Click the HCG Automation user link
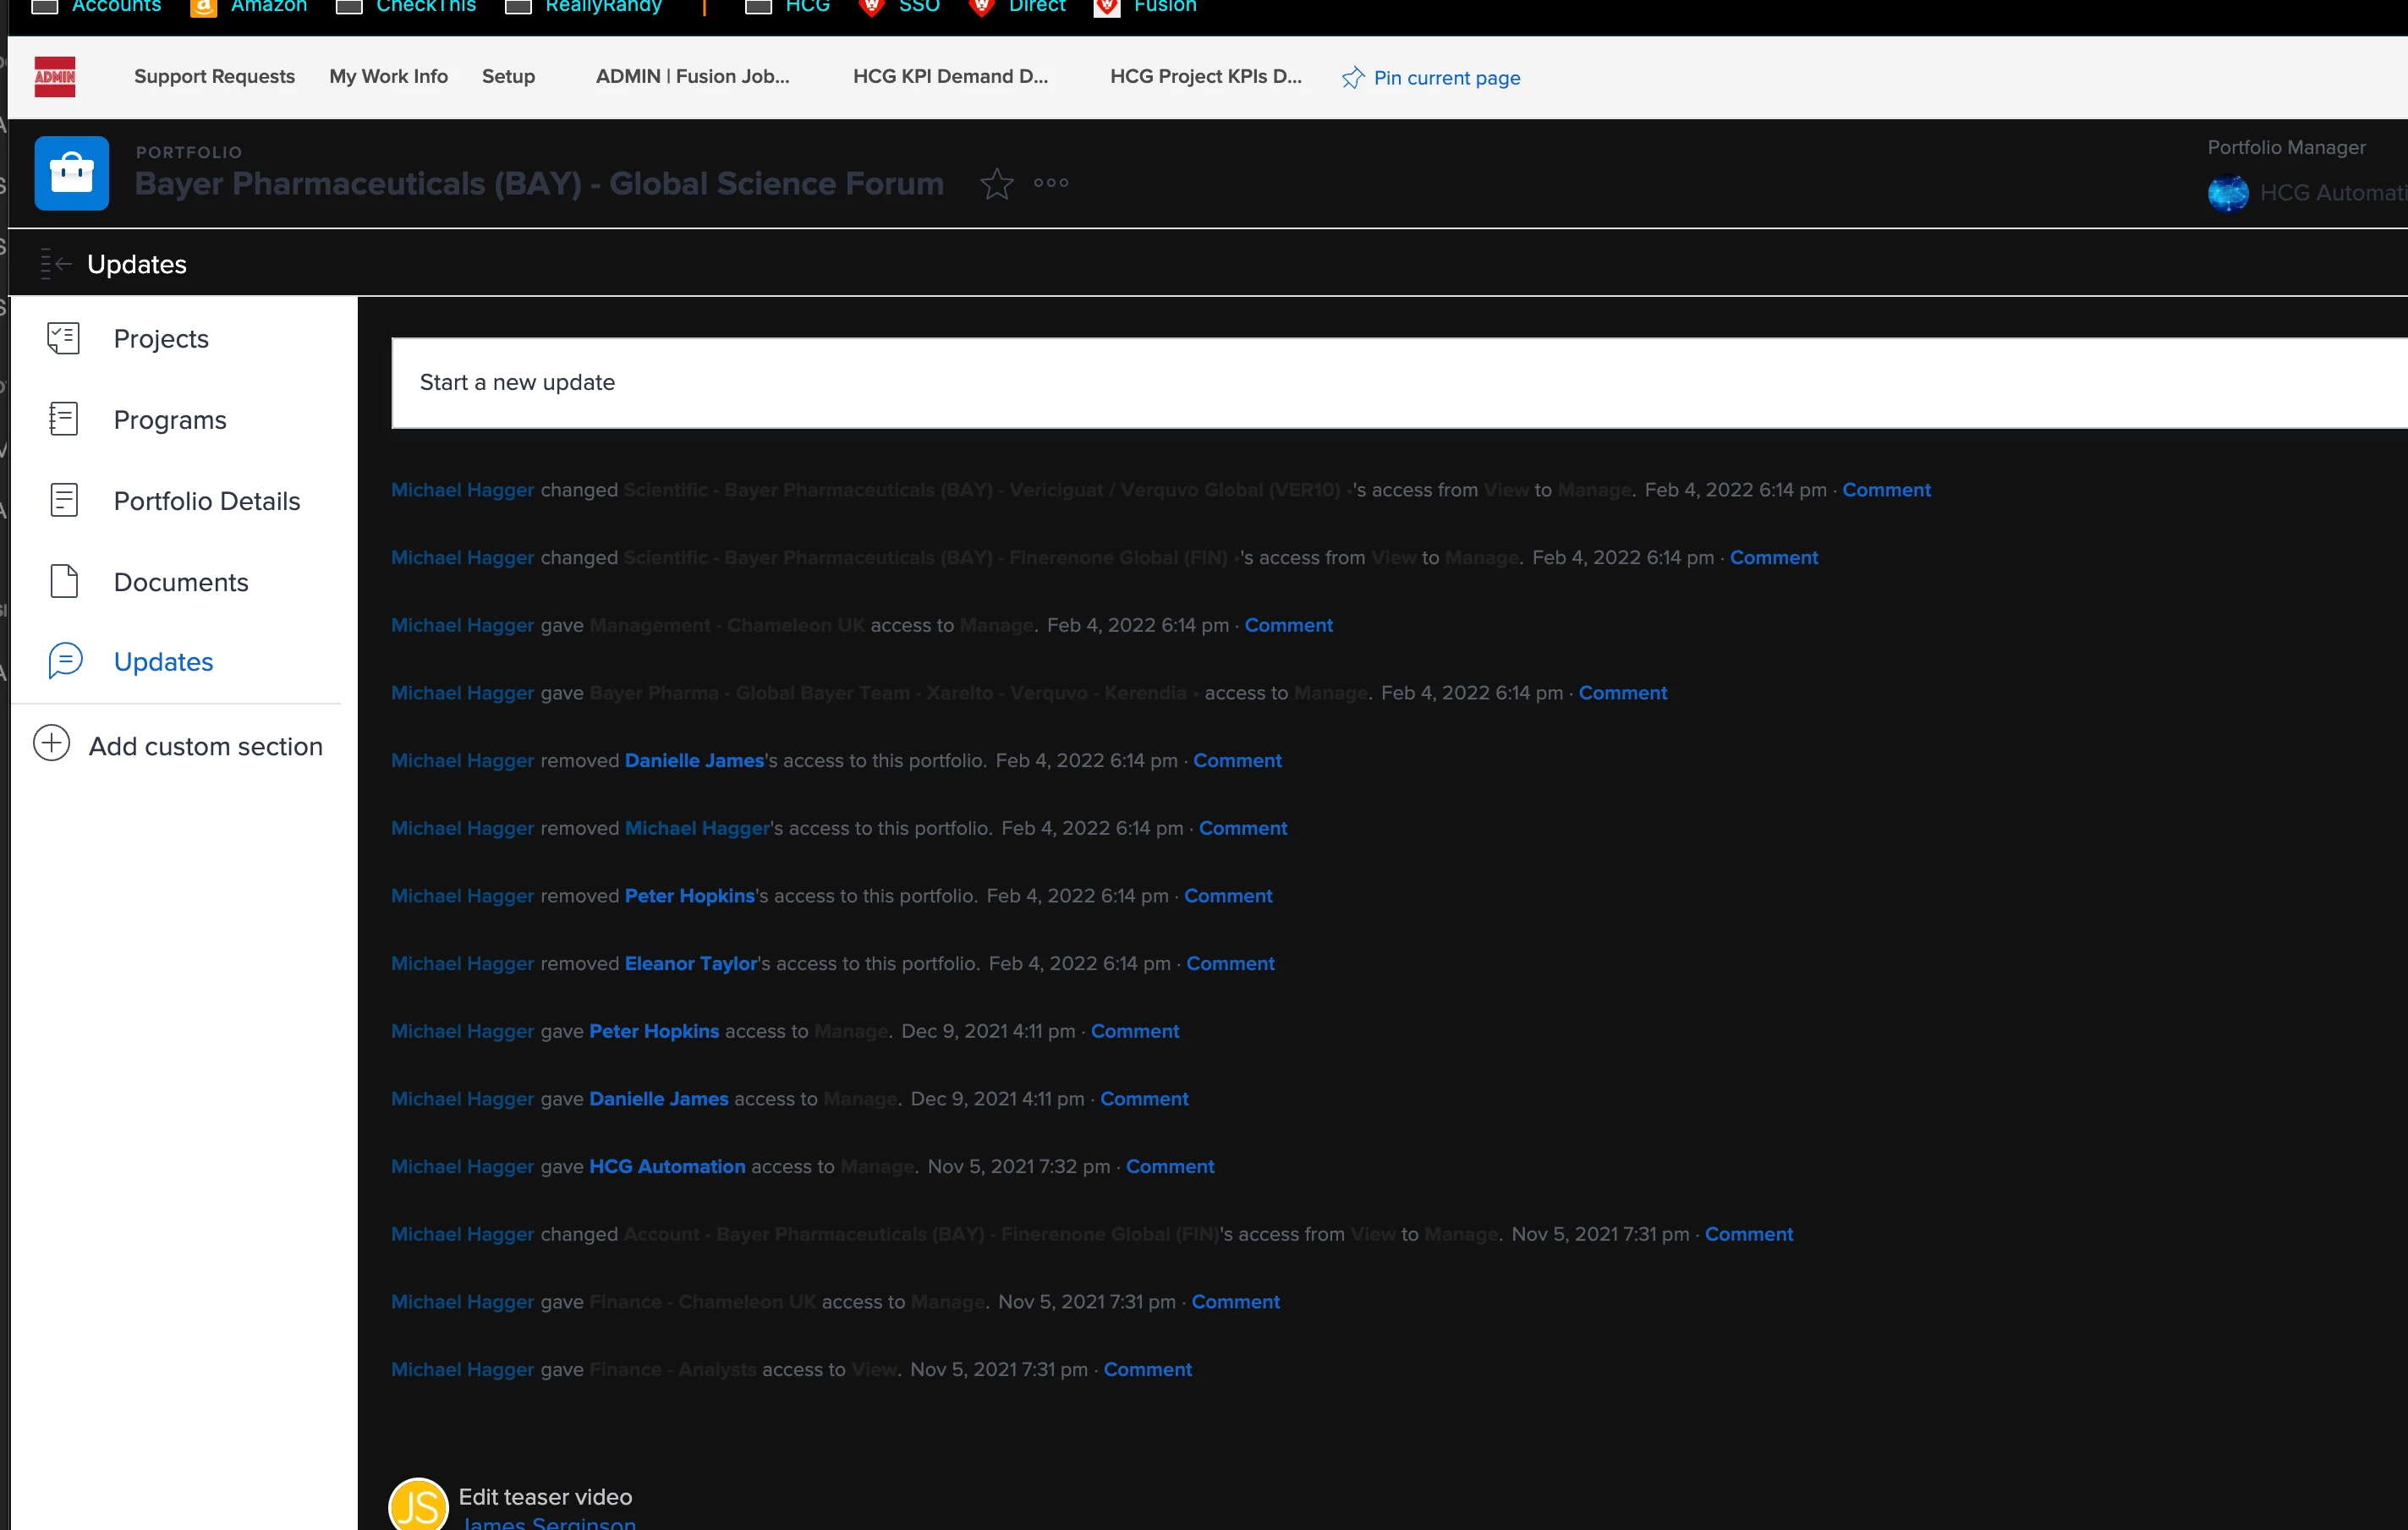 (x=667, y=1167)
